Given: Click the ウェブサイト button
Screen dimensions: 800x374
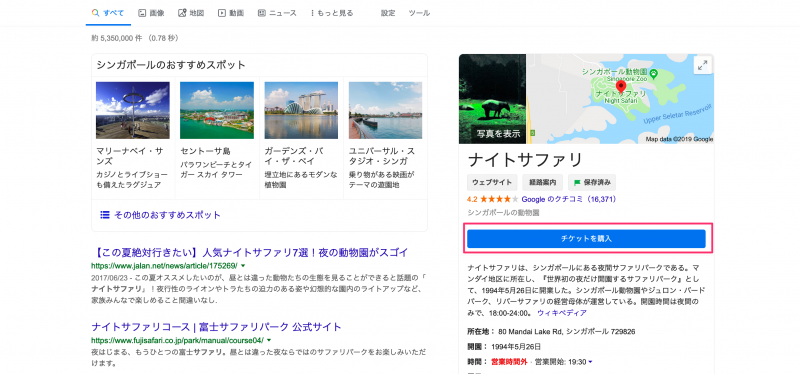Looking at the screenshot, I should point(492,182).
